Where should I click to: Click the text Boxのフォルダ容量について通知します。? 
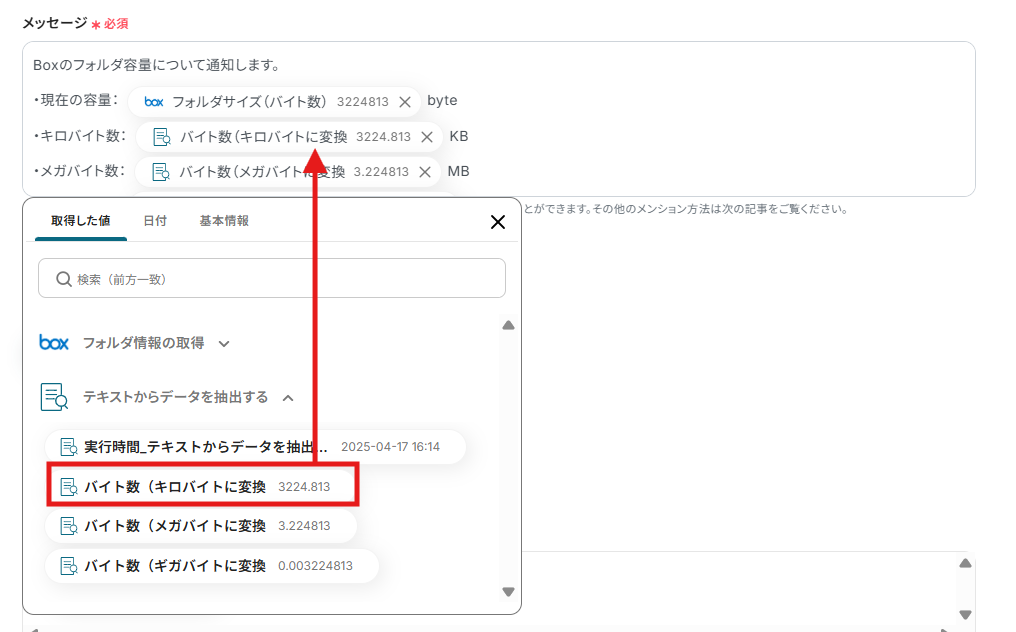point(157,65)
